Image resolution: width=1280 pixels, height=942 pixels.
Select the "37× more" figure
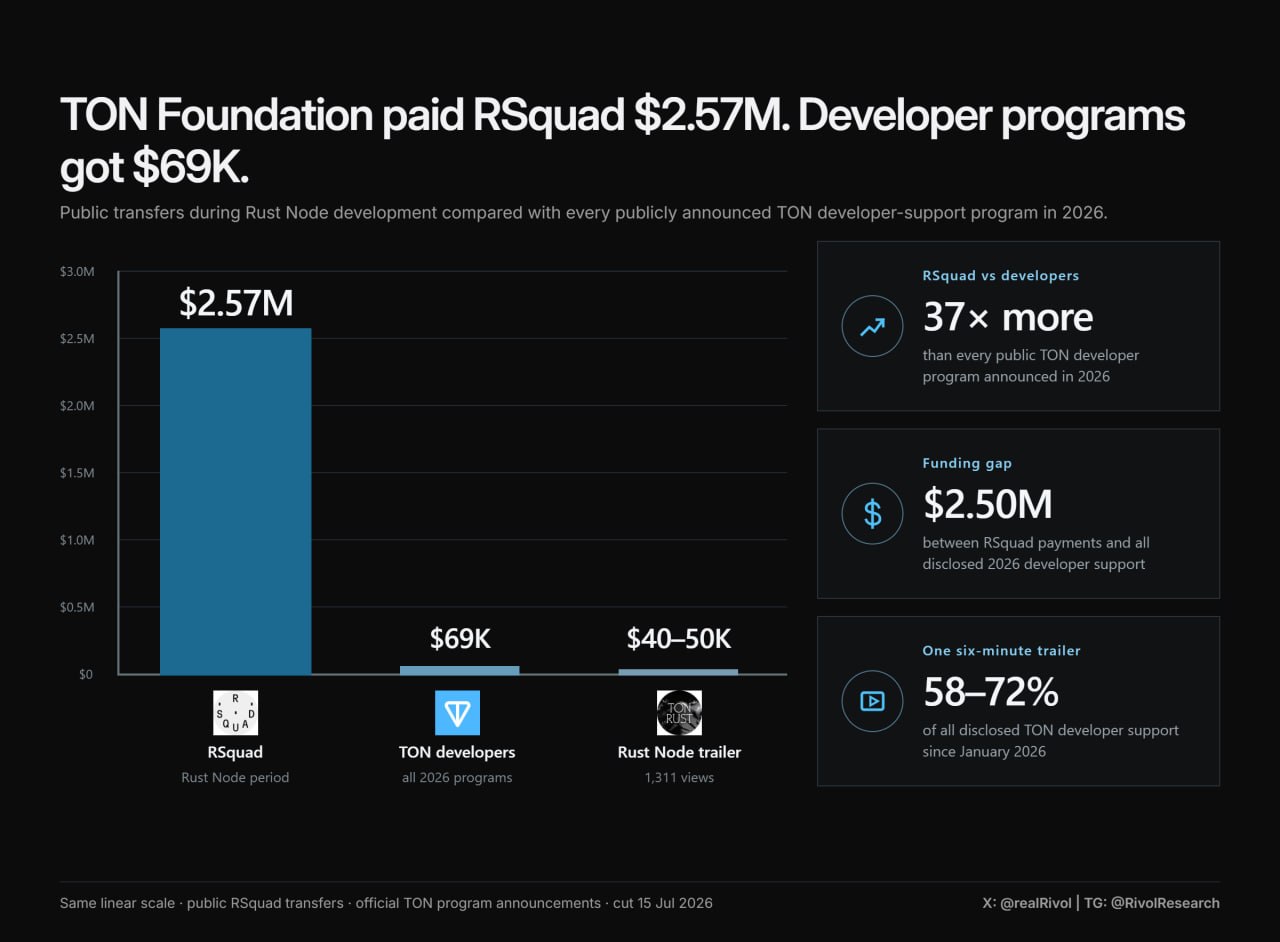(x=1008, y=318)
